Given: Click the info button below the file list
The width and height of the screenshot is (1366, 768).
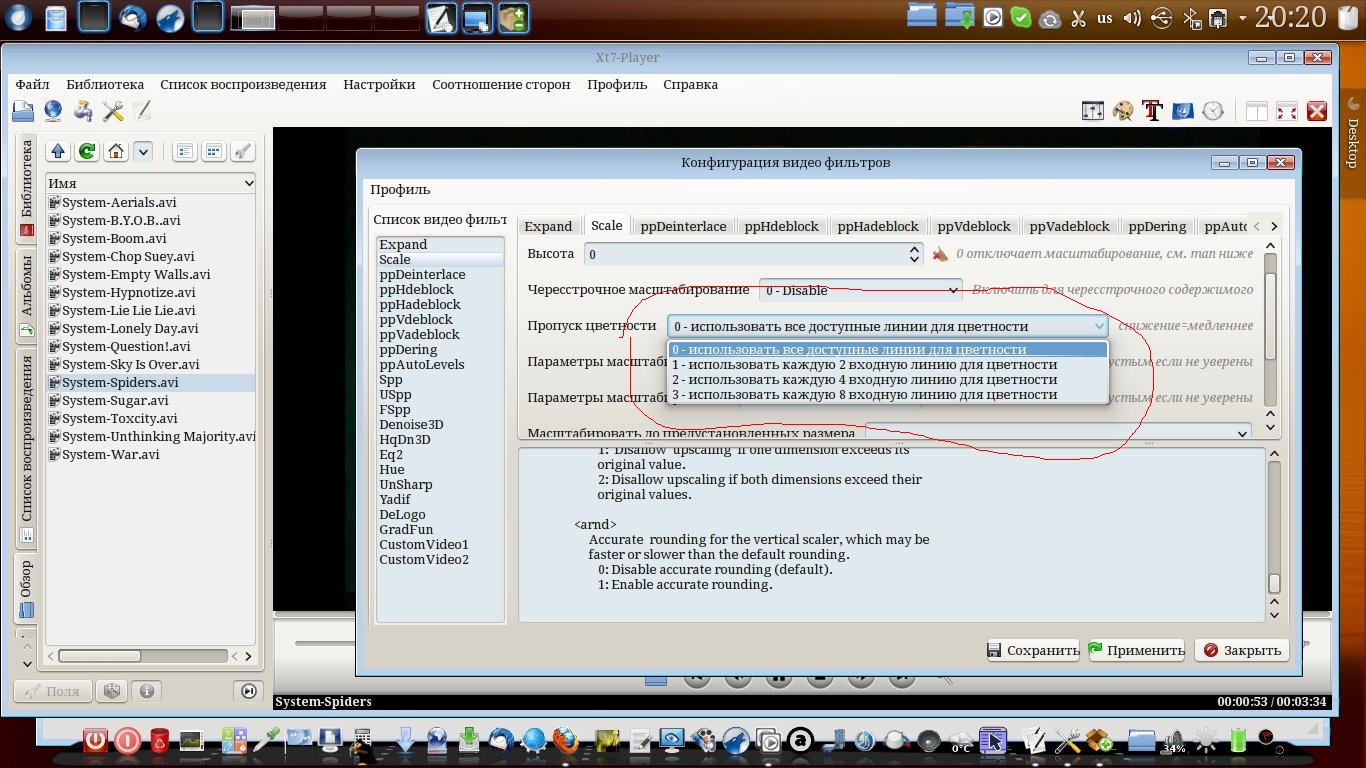Looking at the screenshot, I should pyautogui.click(x=146, y=690).
